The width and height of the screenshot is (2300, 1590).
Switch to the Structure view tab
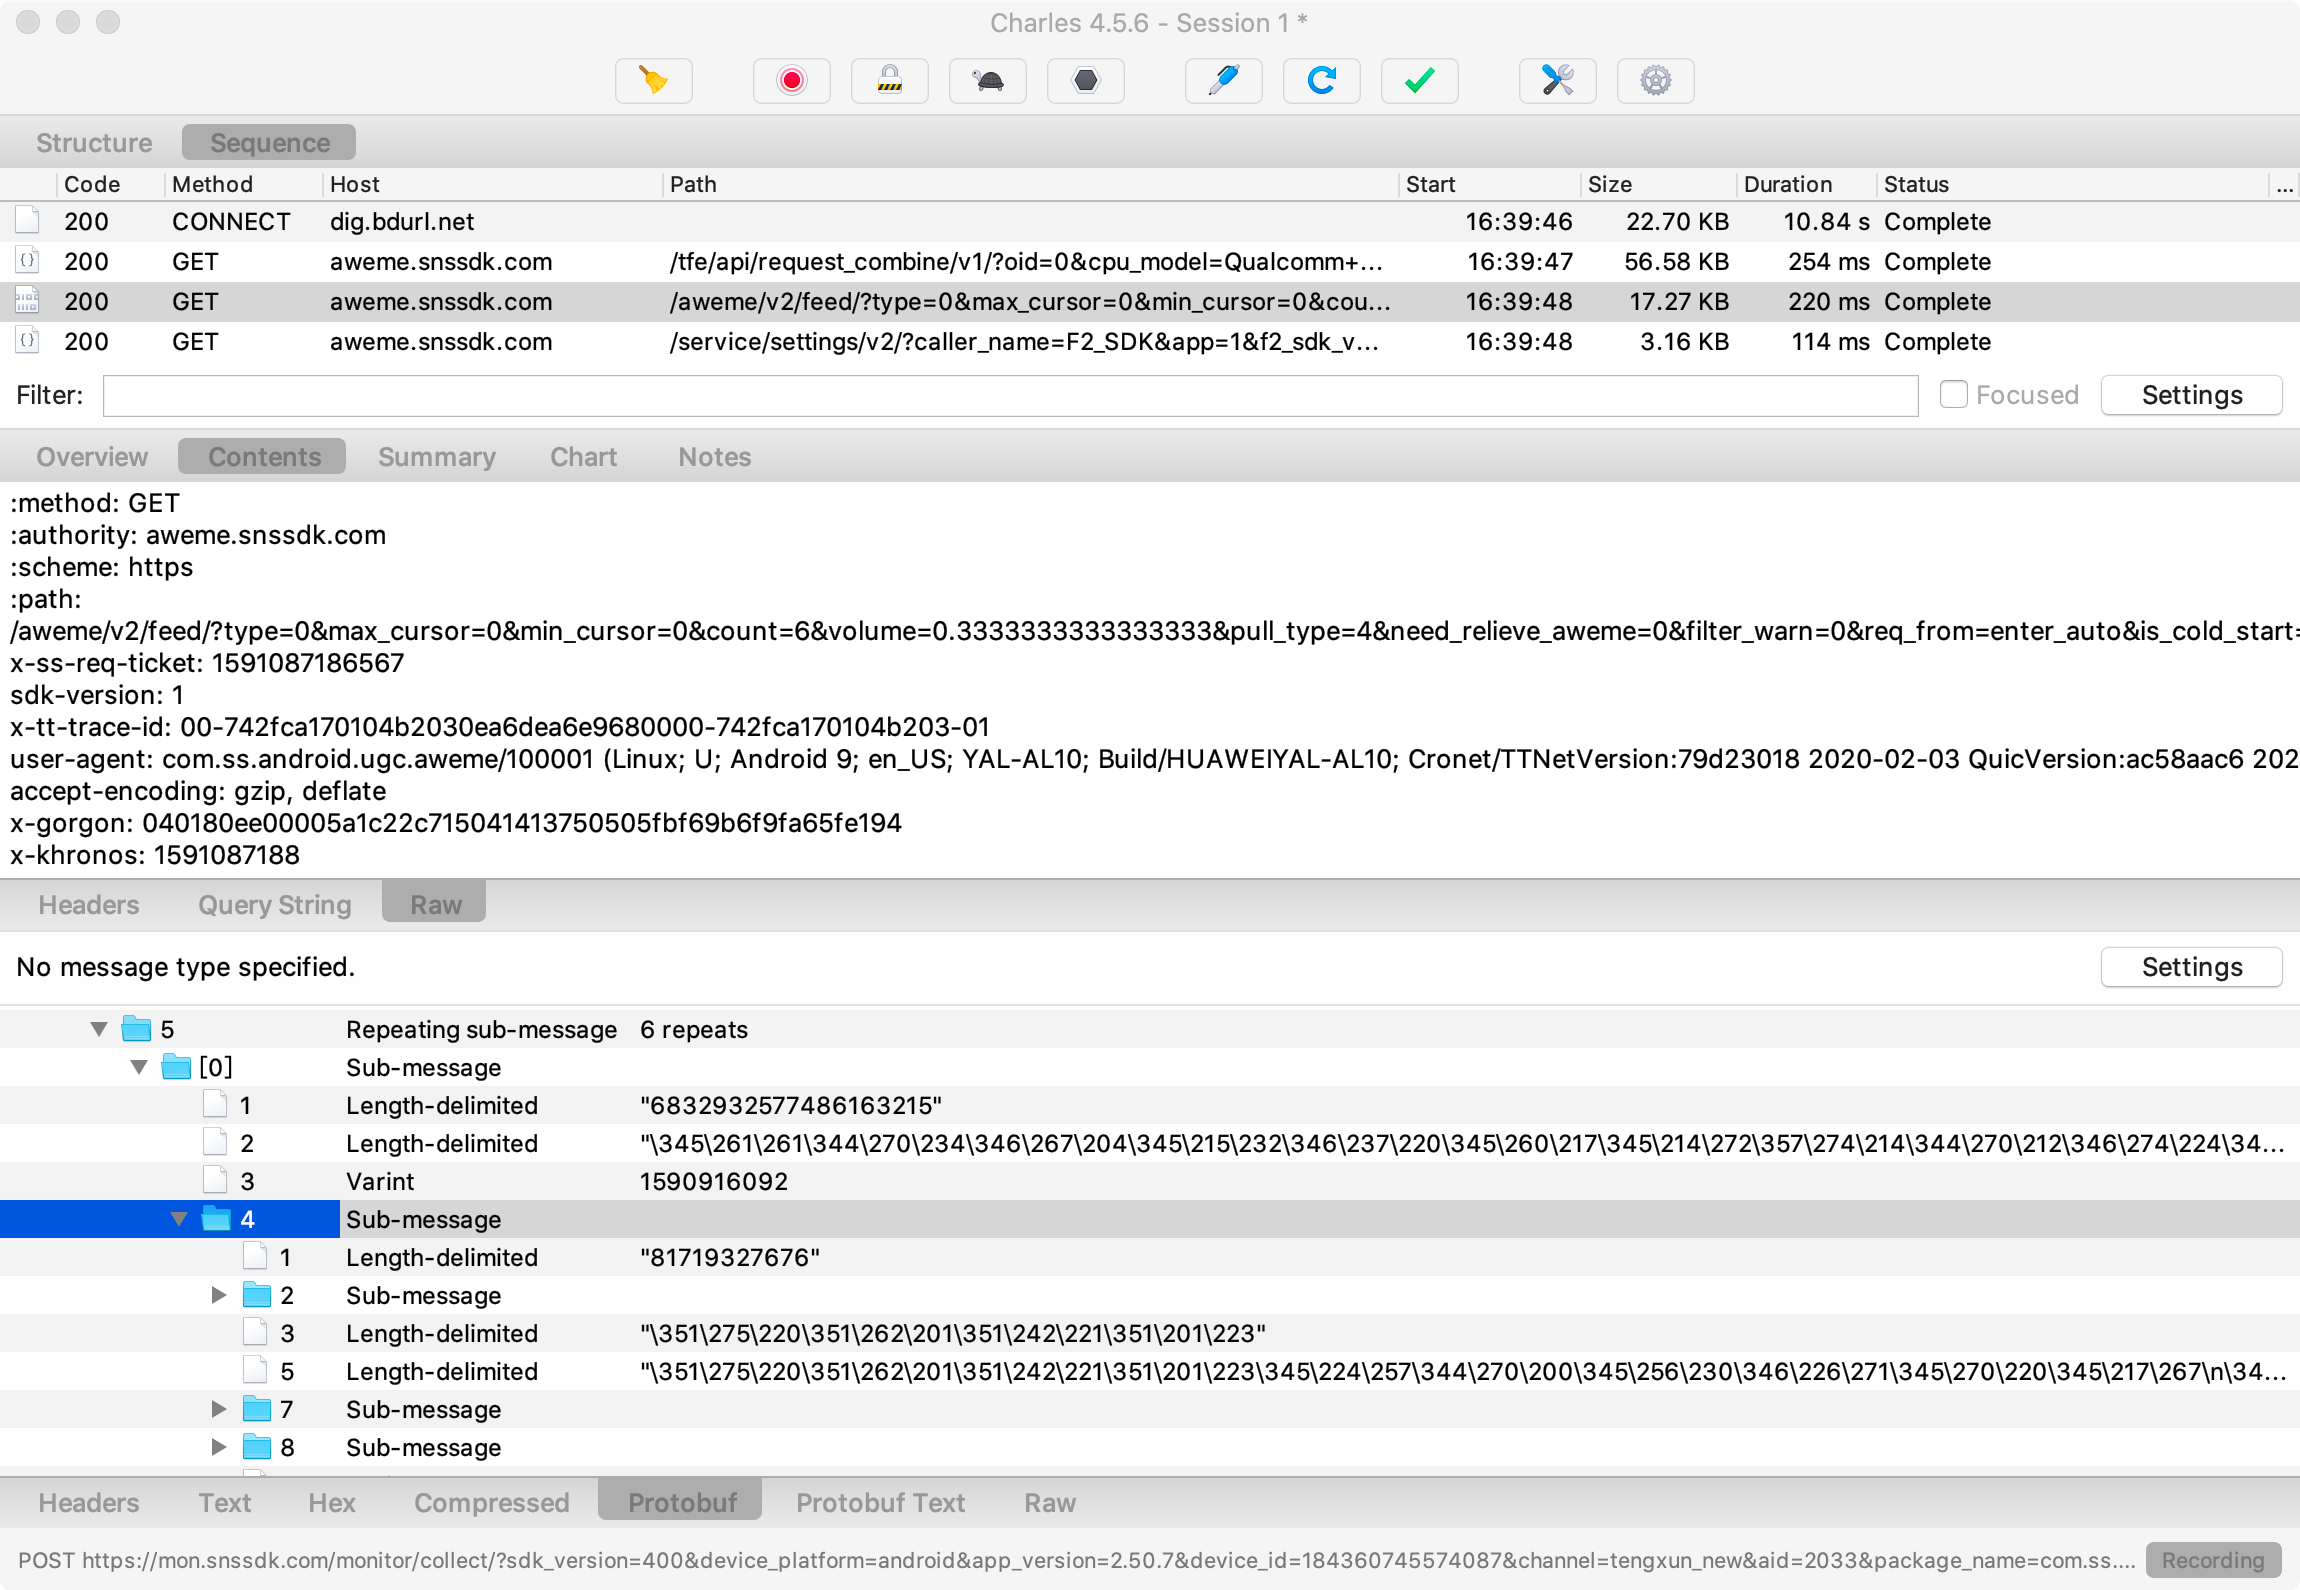pyautogui.click(x=94, y=143)
